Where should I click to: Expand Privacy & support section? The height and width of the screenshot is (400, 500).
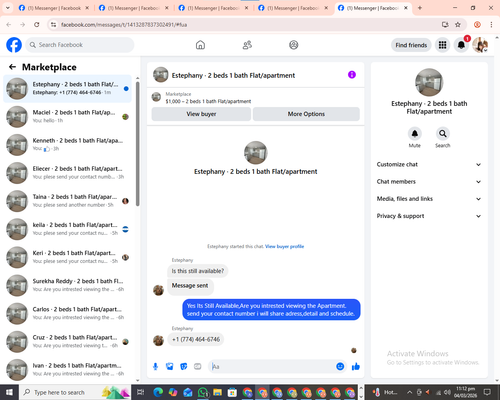429,216
